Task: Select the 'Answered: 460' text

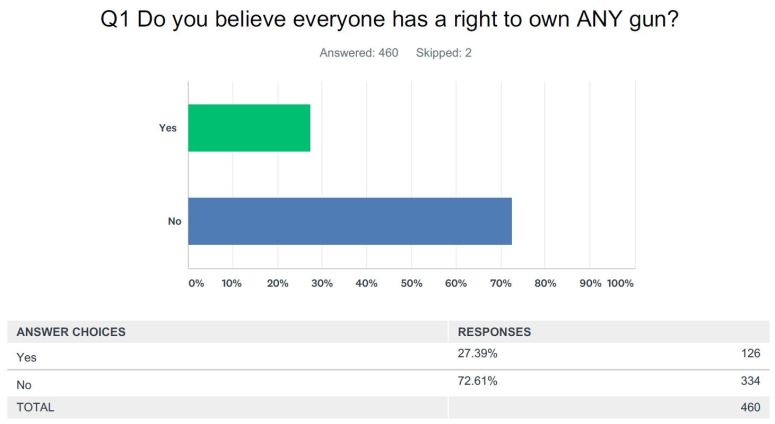Action: tap(359, 53)
